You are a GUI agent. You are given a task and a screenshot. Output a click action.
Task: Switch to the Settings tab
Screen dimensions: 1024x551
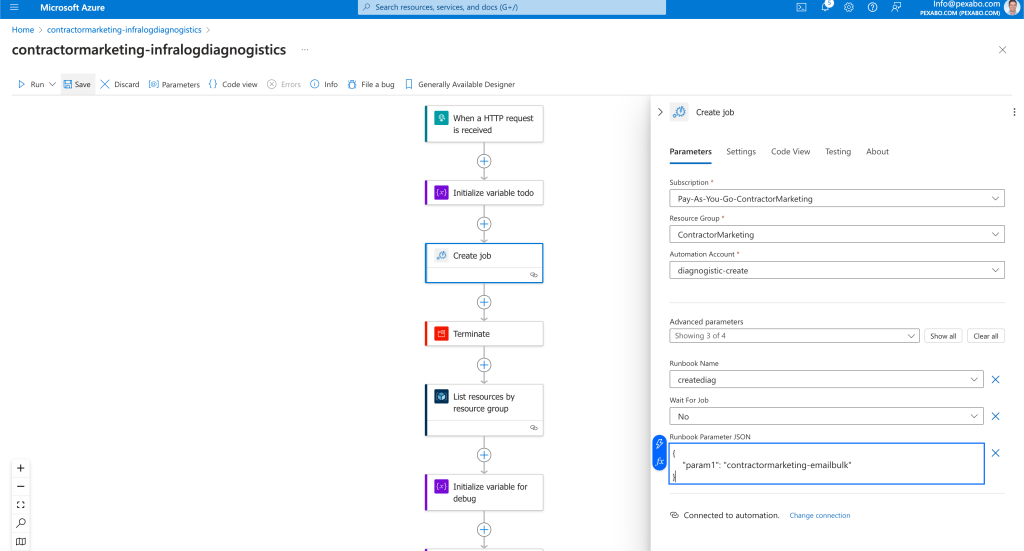pyautogui.click(x=741, y=151)
